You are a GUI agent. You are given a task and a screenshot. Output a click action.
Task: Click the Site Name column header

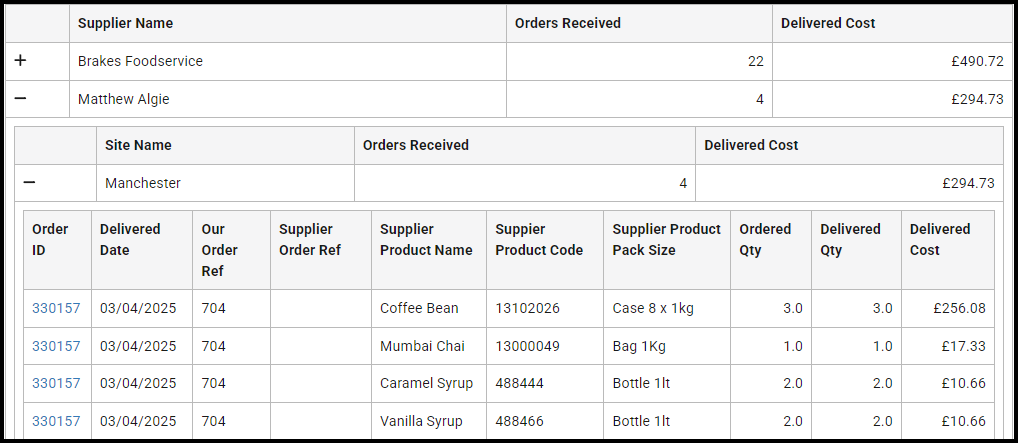point(138,145)
